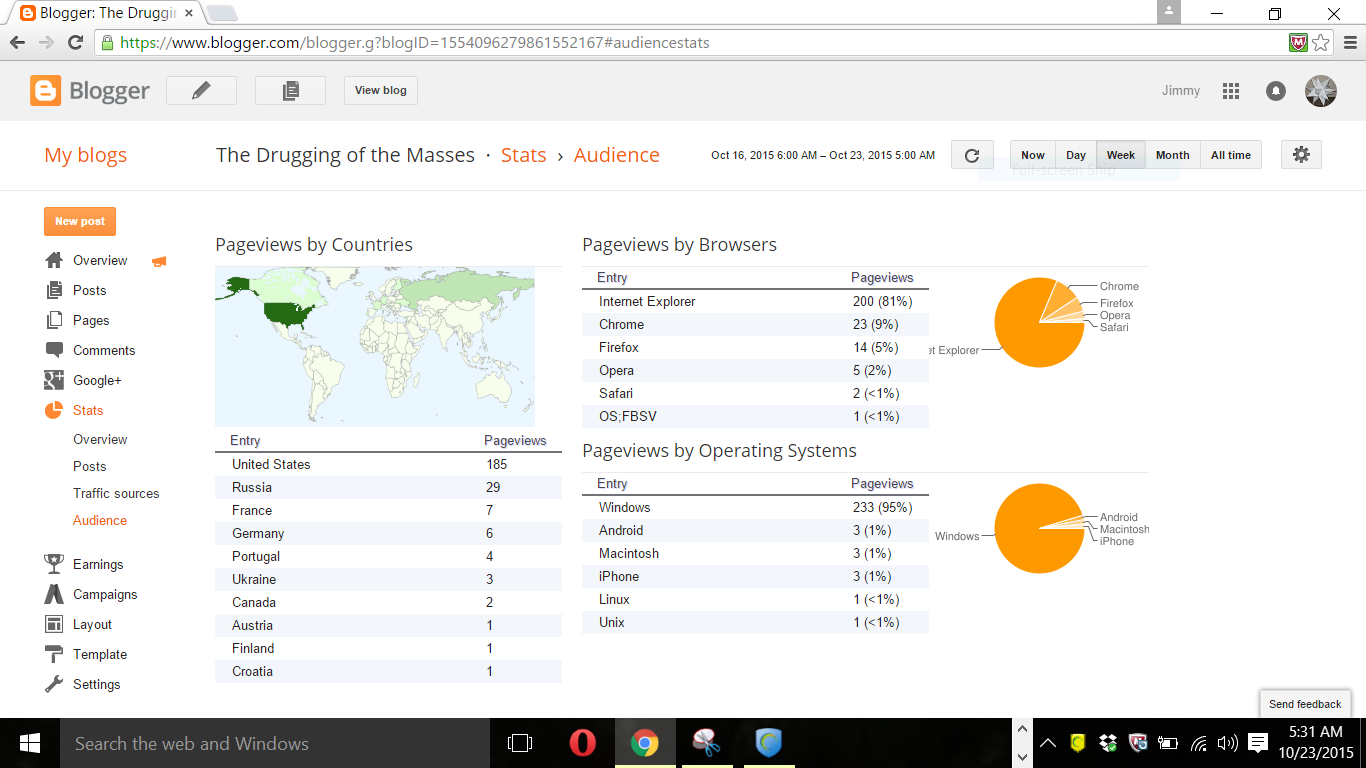Open Stats Overview sub-item
Image resolution: width=1366 pixels, height=768 pixels.
click(100, 440)
